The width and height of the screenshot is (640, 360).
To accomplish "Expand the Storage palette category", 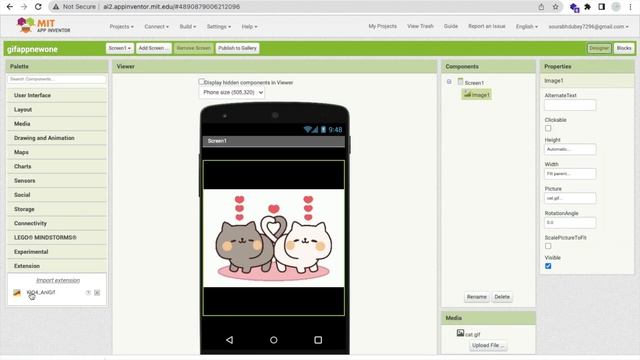I will click(x=57, y=209).
